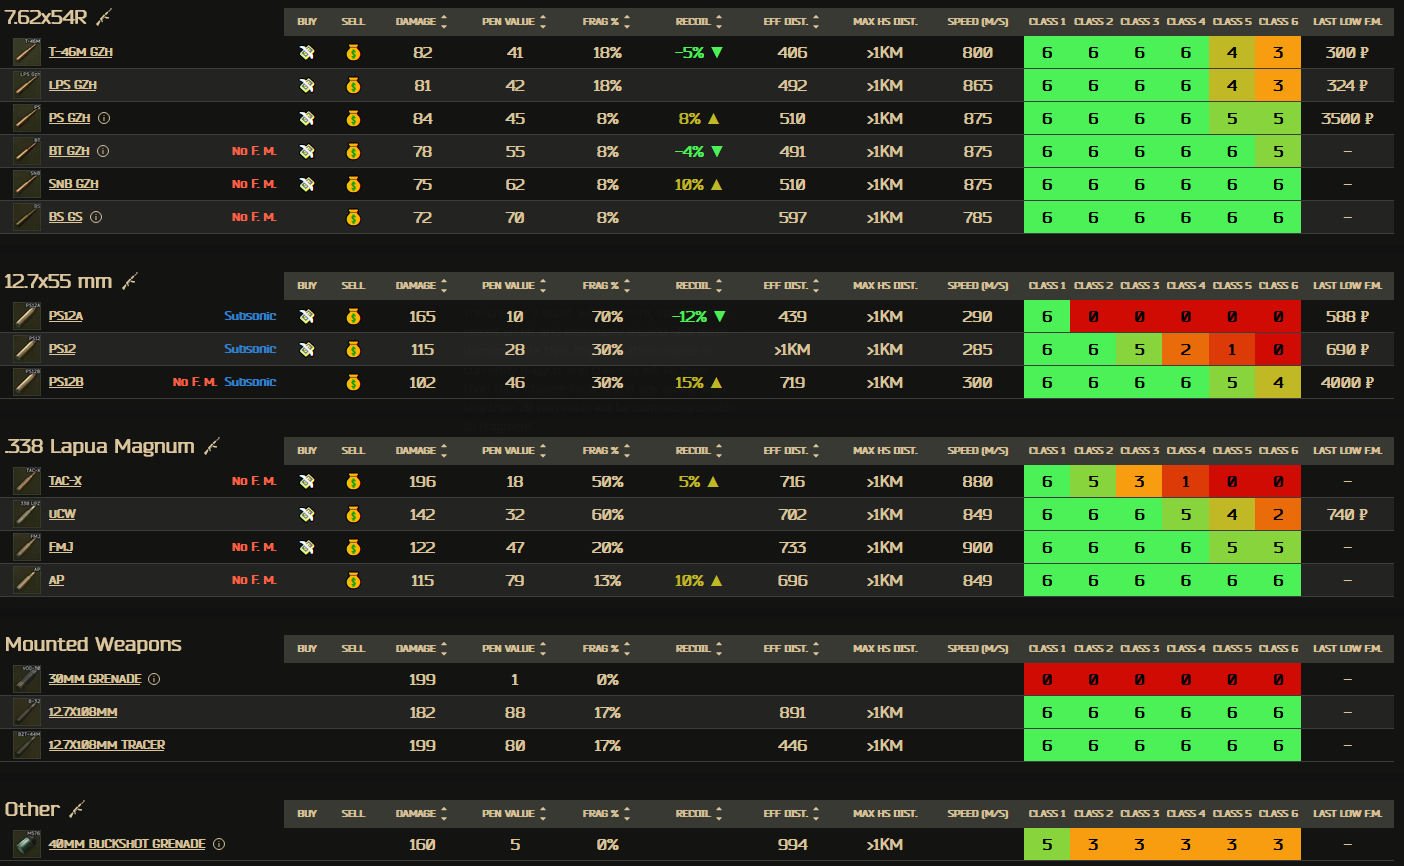
Task: Click the Mounted Weapons section heading
Action: point(93,645)
